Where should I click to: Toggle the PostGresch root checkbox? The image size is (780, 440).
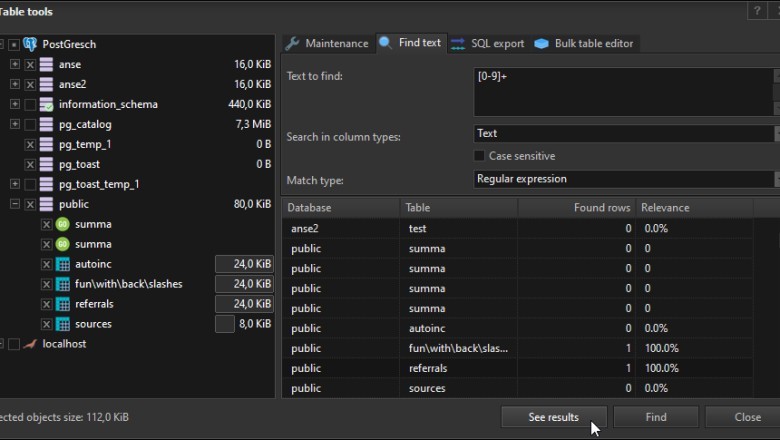click(14, 45)
